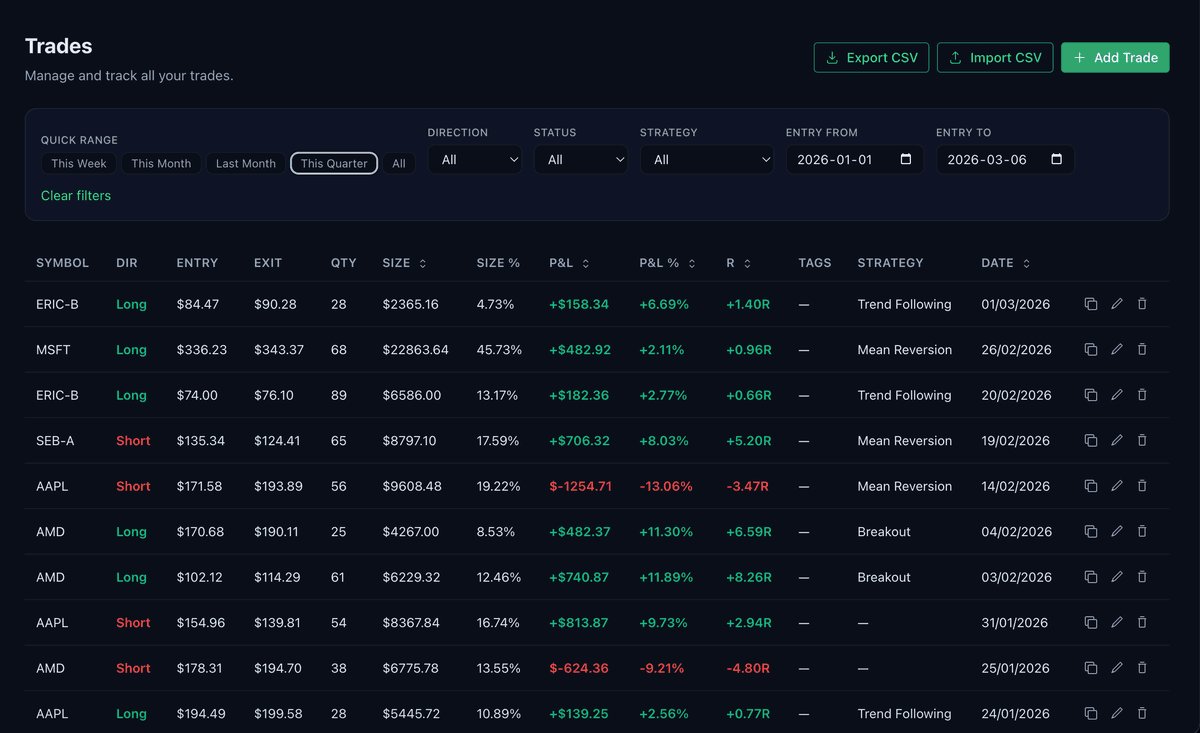Enable the All quick range filter
This screenshot has height=733, width=1200.
tap(399, 162)
